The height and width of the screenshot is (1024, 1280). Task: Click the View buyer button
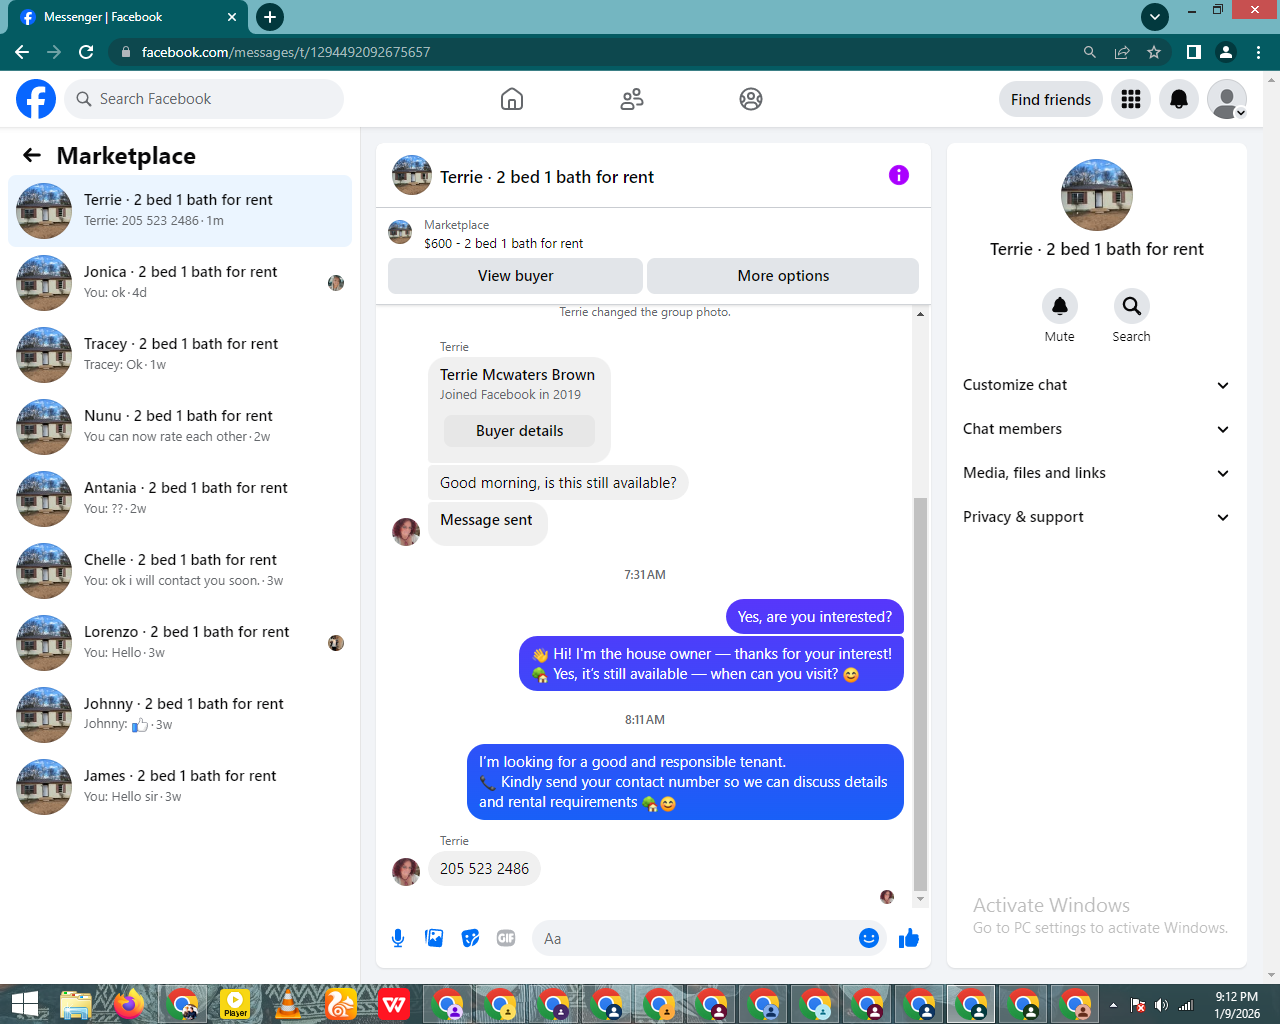pos(515,276)
